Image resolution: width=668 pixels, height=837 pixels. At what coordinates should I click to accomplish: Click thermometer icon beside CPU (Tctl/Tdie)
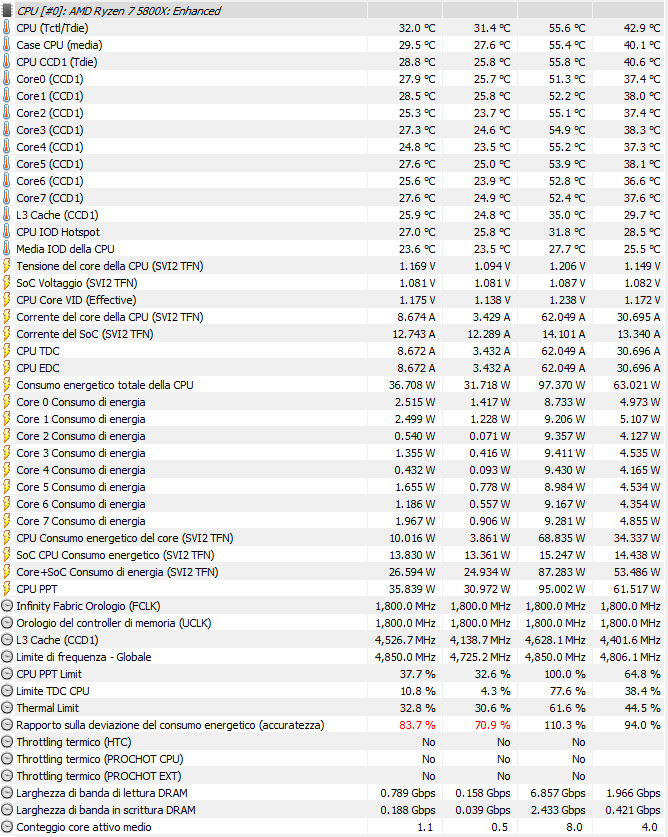(x=6, y=28)
